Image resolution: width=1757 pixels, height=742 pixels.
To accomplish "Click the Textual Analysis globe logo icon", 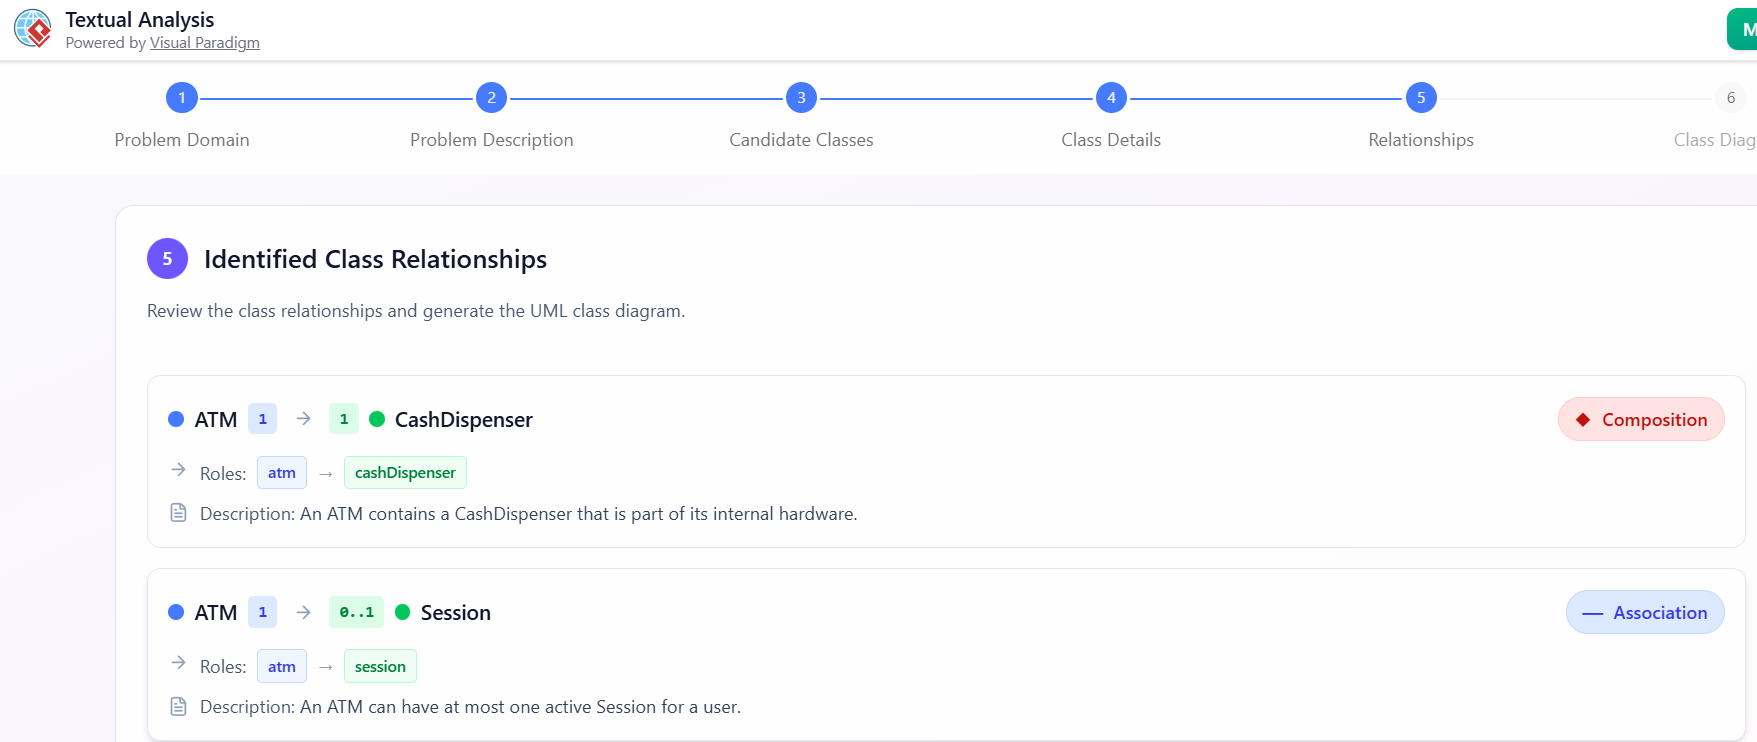I will [x=33, y=29].
